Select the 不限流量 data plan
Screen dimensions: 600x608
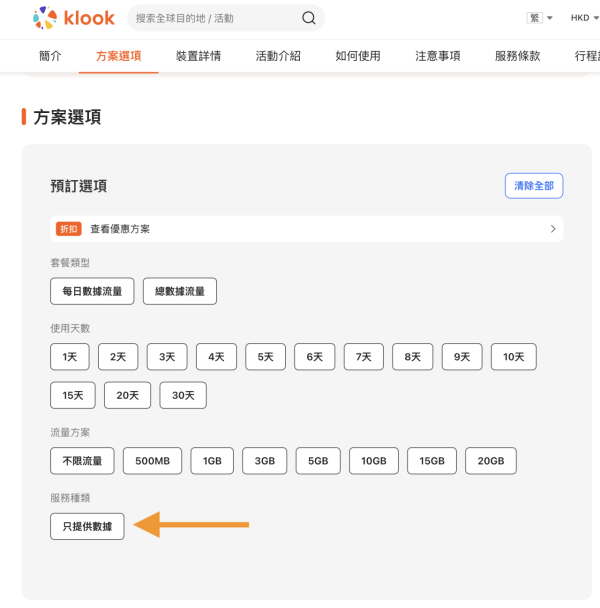(x=82, y=461)
